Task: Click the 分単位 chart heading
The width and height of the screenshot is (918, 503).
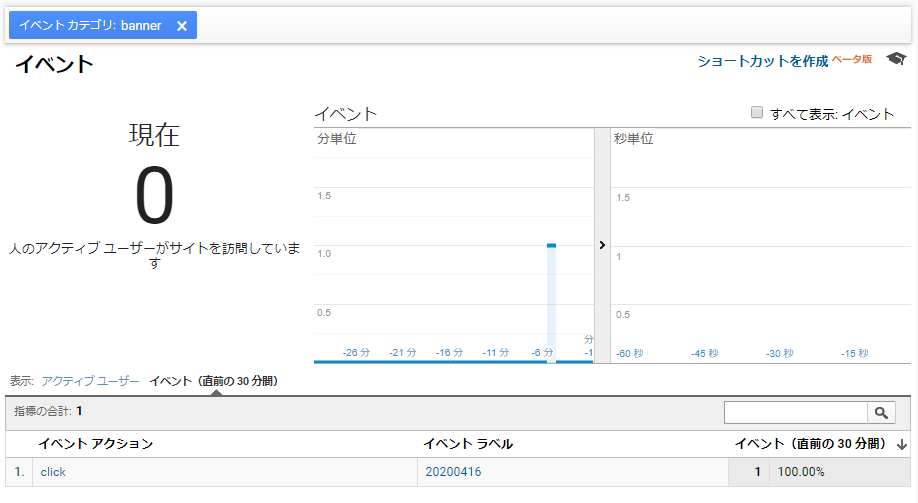Action: 337,139
